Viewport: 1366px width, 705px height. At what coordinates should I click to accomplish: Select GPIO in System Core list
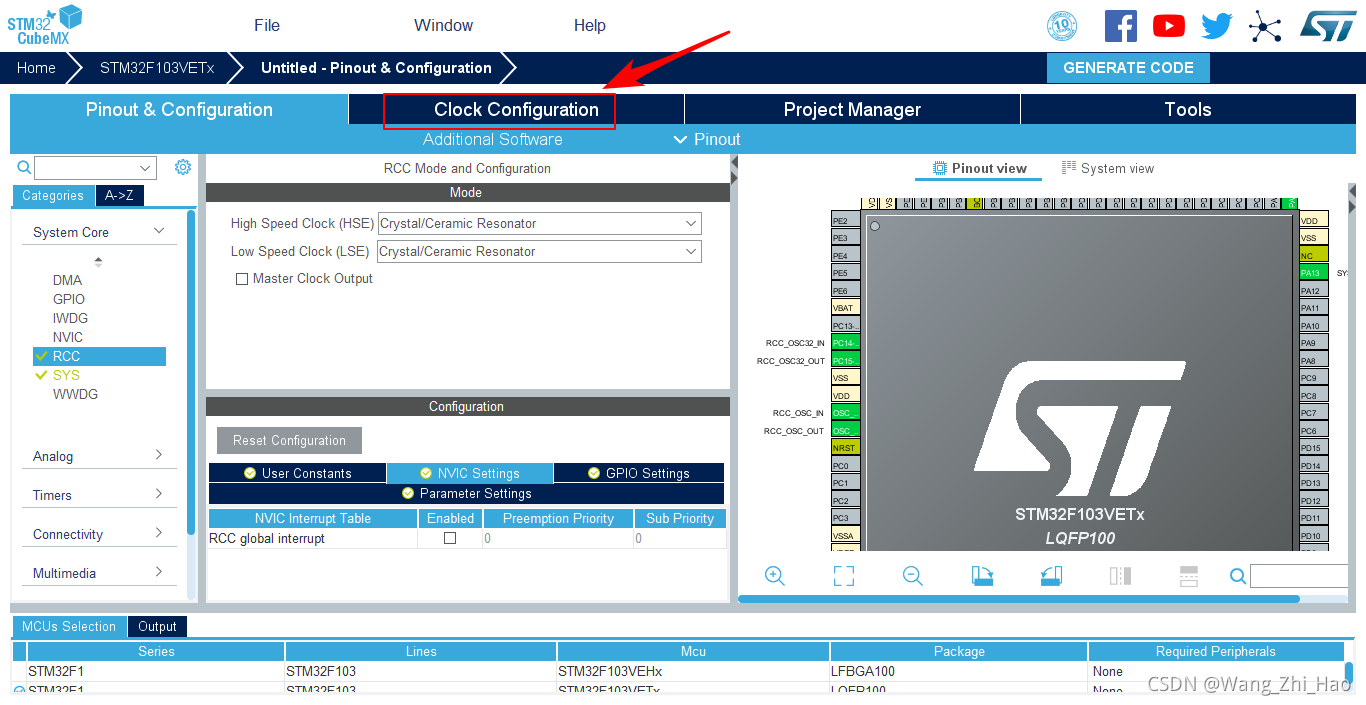click(69, 299)
